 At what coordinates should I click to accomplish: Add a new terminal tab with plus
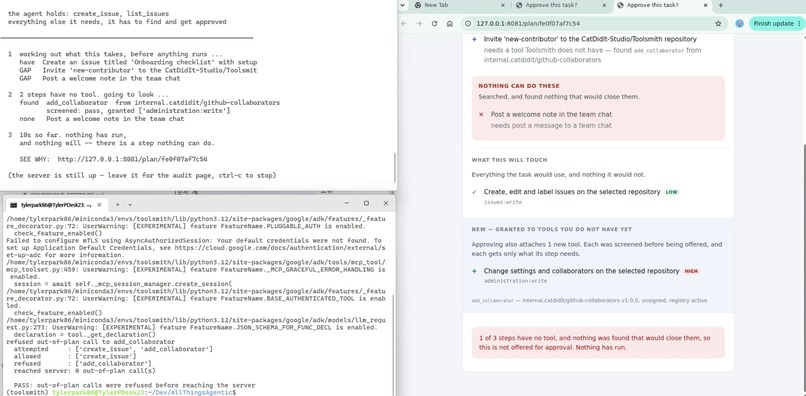[x=117, y=205]
